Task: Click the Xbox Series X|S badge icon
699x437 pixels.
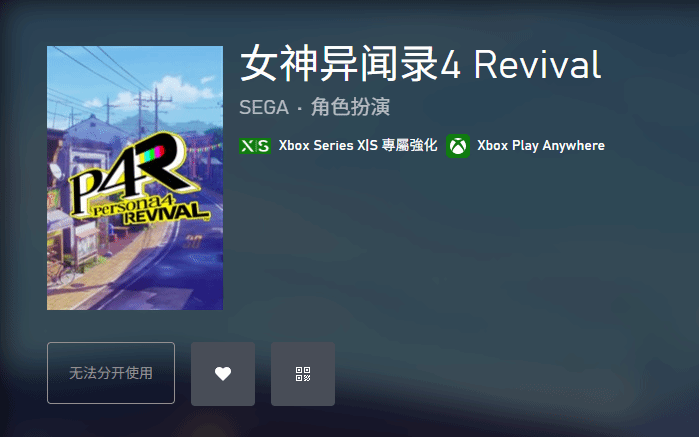Action: point(255,146)
